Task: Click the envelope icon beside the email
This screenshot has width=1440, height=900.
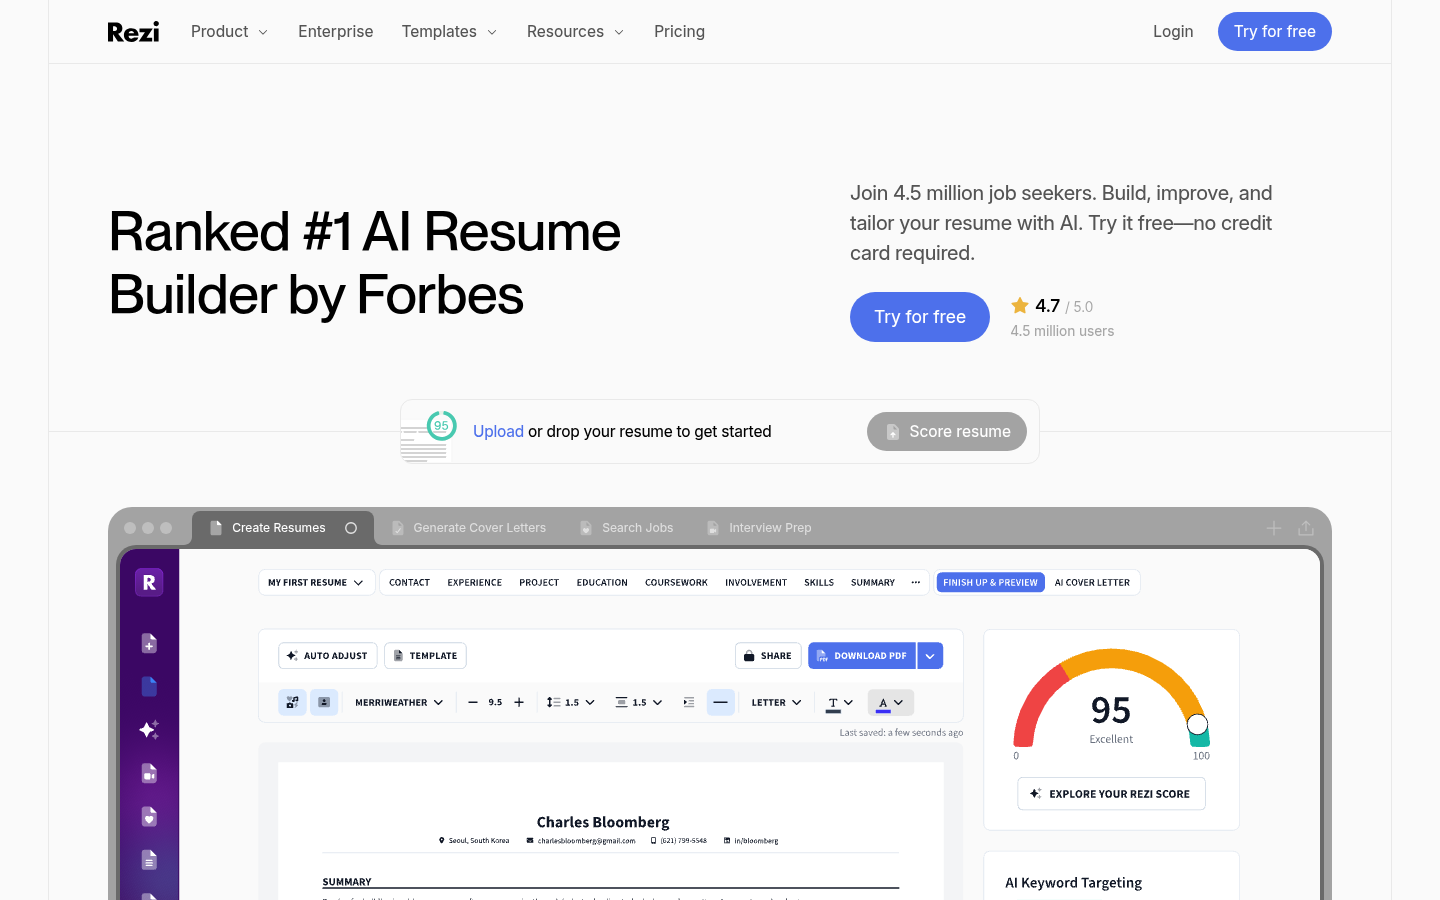Action: (x=530, y=841)
